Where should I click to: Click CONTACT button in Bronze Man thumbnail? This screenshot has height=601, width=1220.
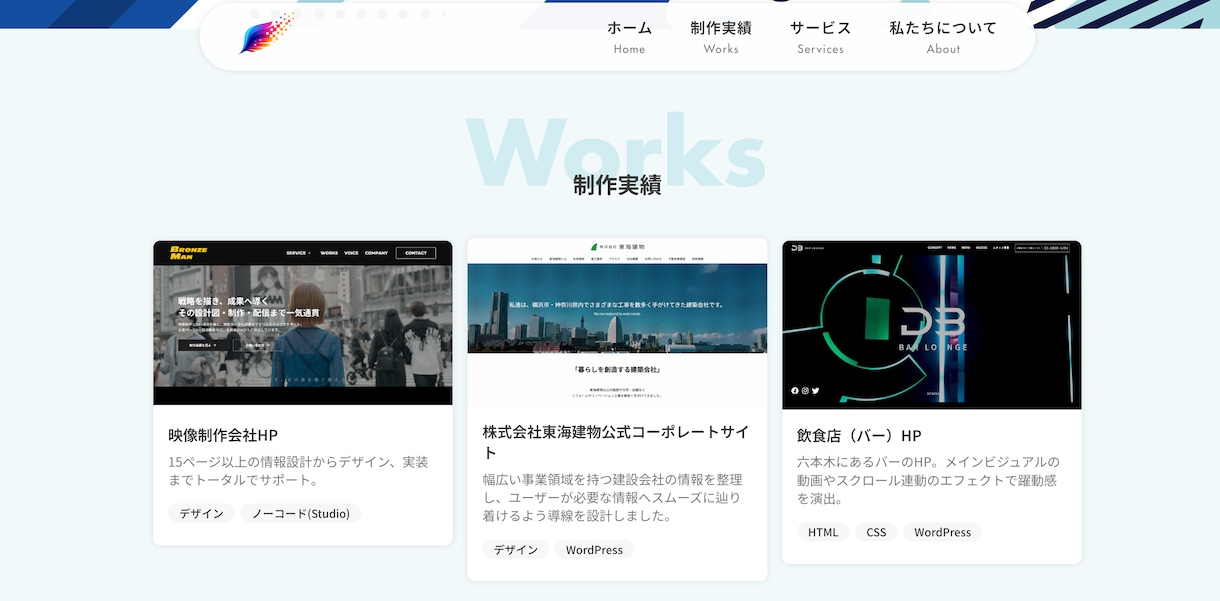click(x=416, y=253)
